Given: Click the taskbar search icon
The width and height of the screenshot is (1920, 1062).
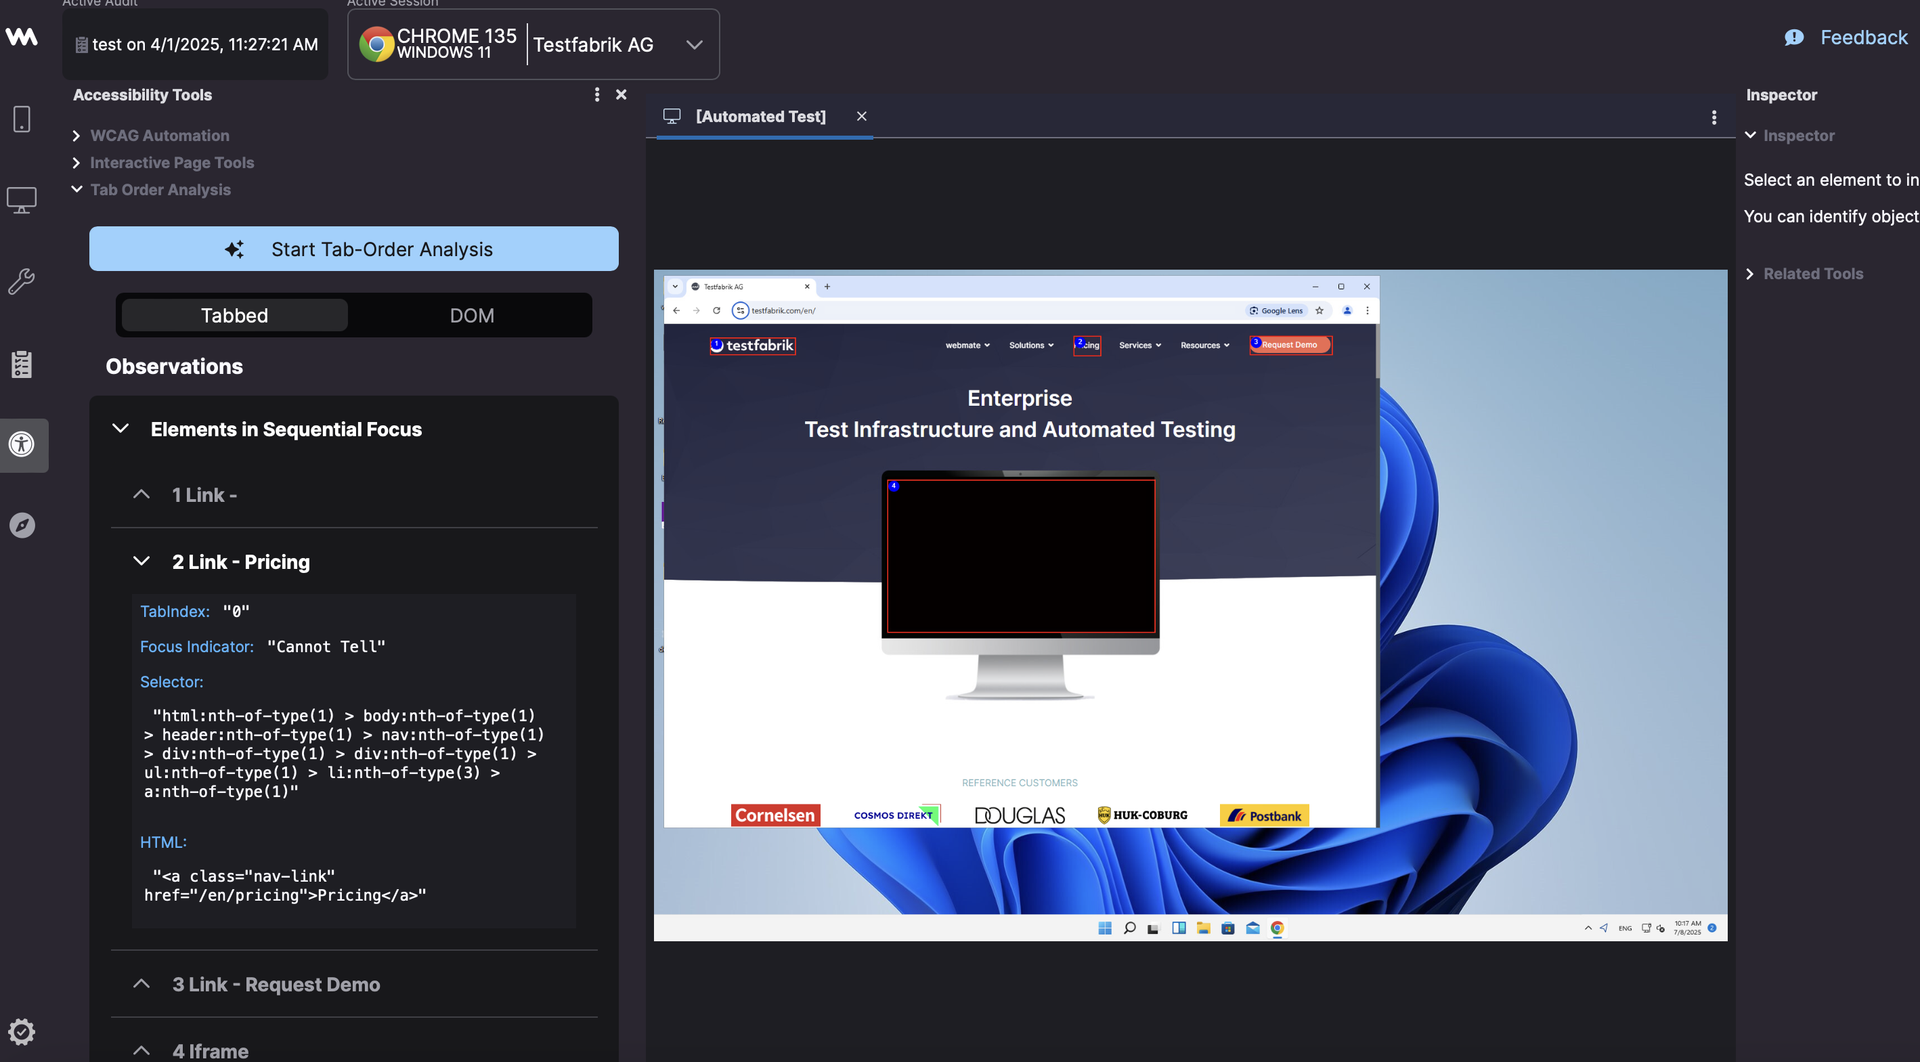Looking at the screenshot, I should point(1129,928).
